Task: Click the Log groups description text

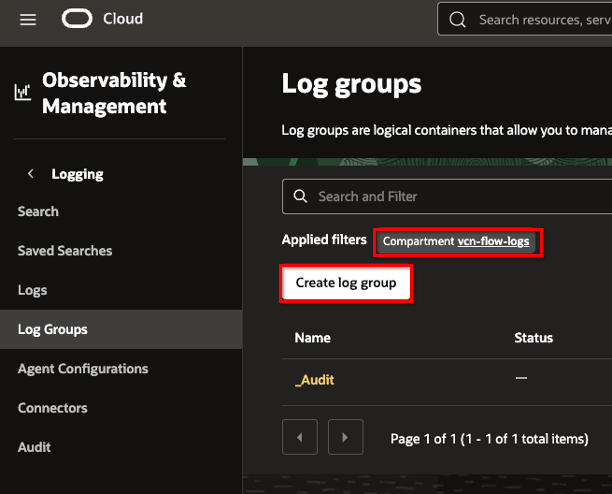Action: click(x=447, y=130)
